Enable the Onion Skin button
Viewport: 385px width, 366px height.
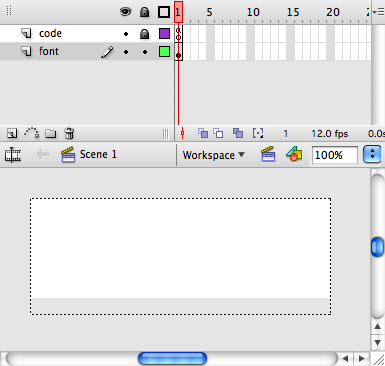click(203, 133)
